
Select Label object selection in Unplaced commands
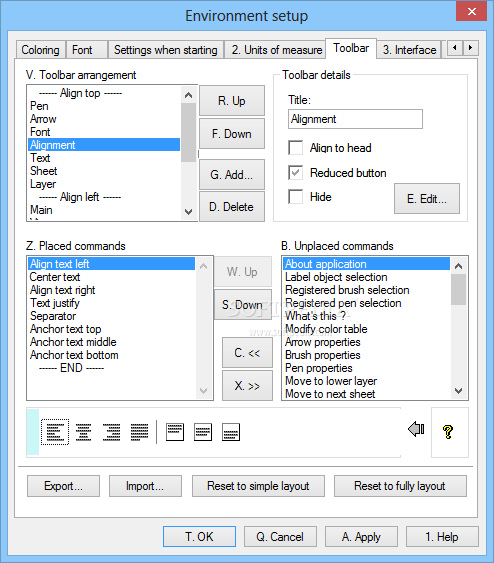click(x=367, y=277)
